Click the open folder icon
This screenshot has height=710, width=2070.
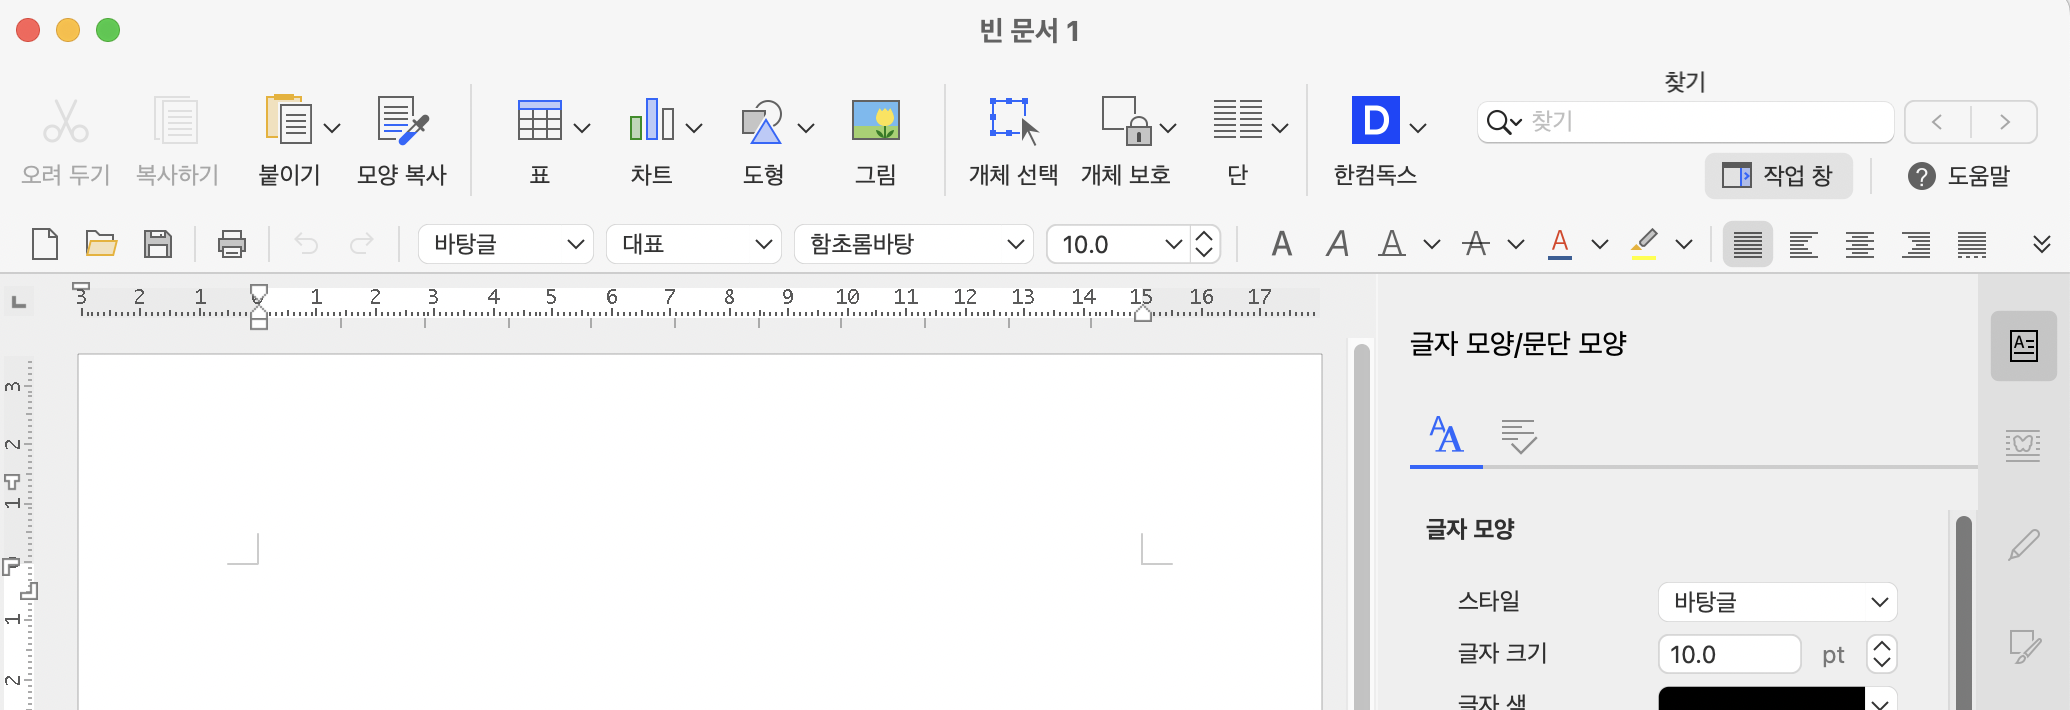click(101, 244)
